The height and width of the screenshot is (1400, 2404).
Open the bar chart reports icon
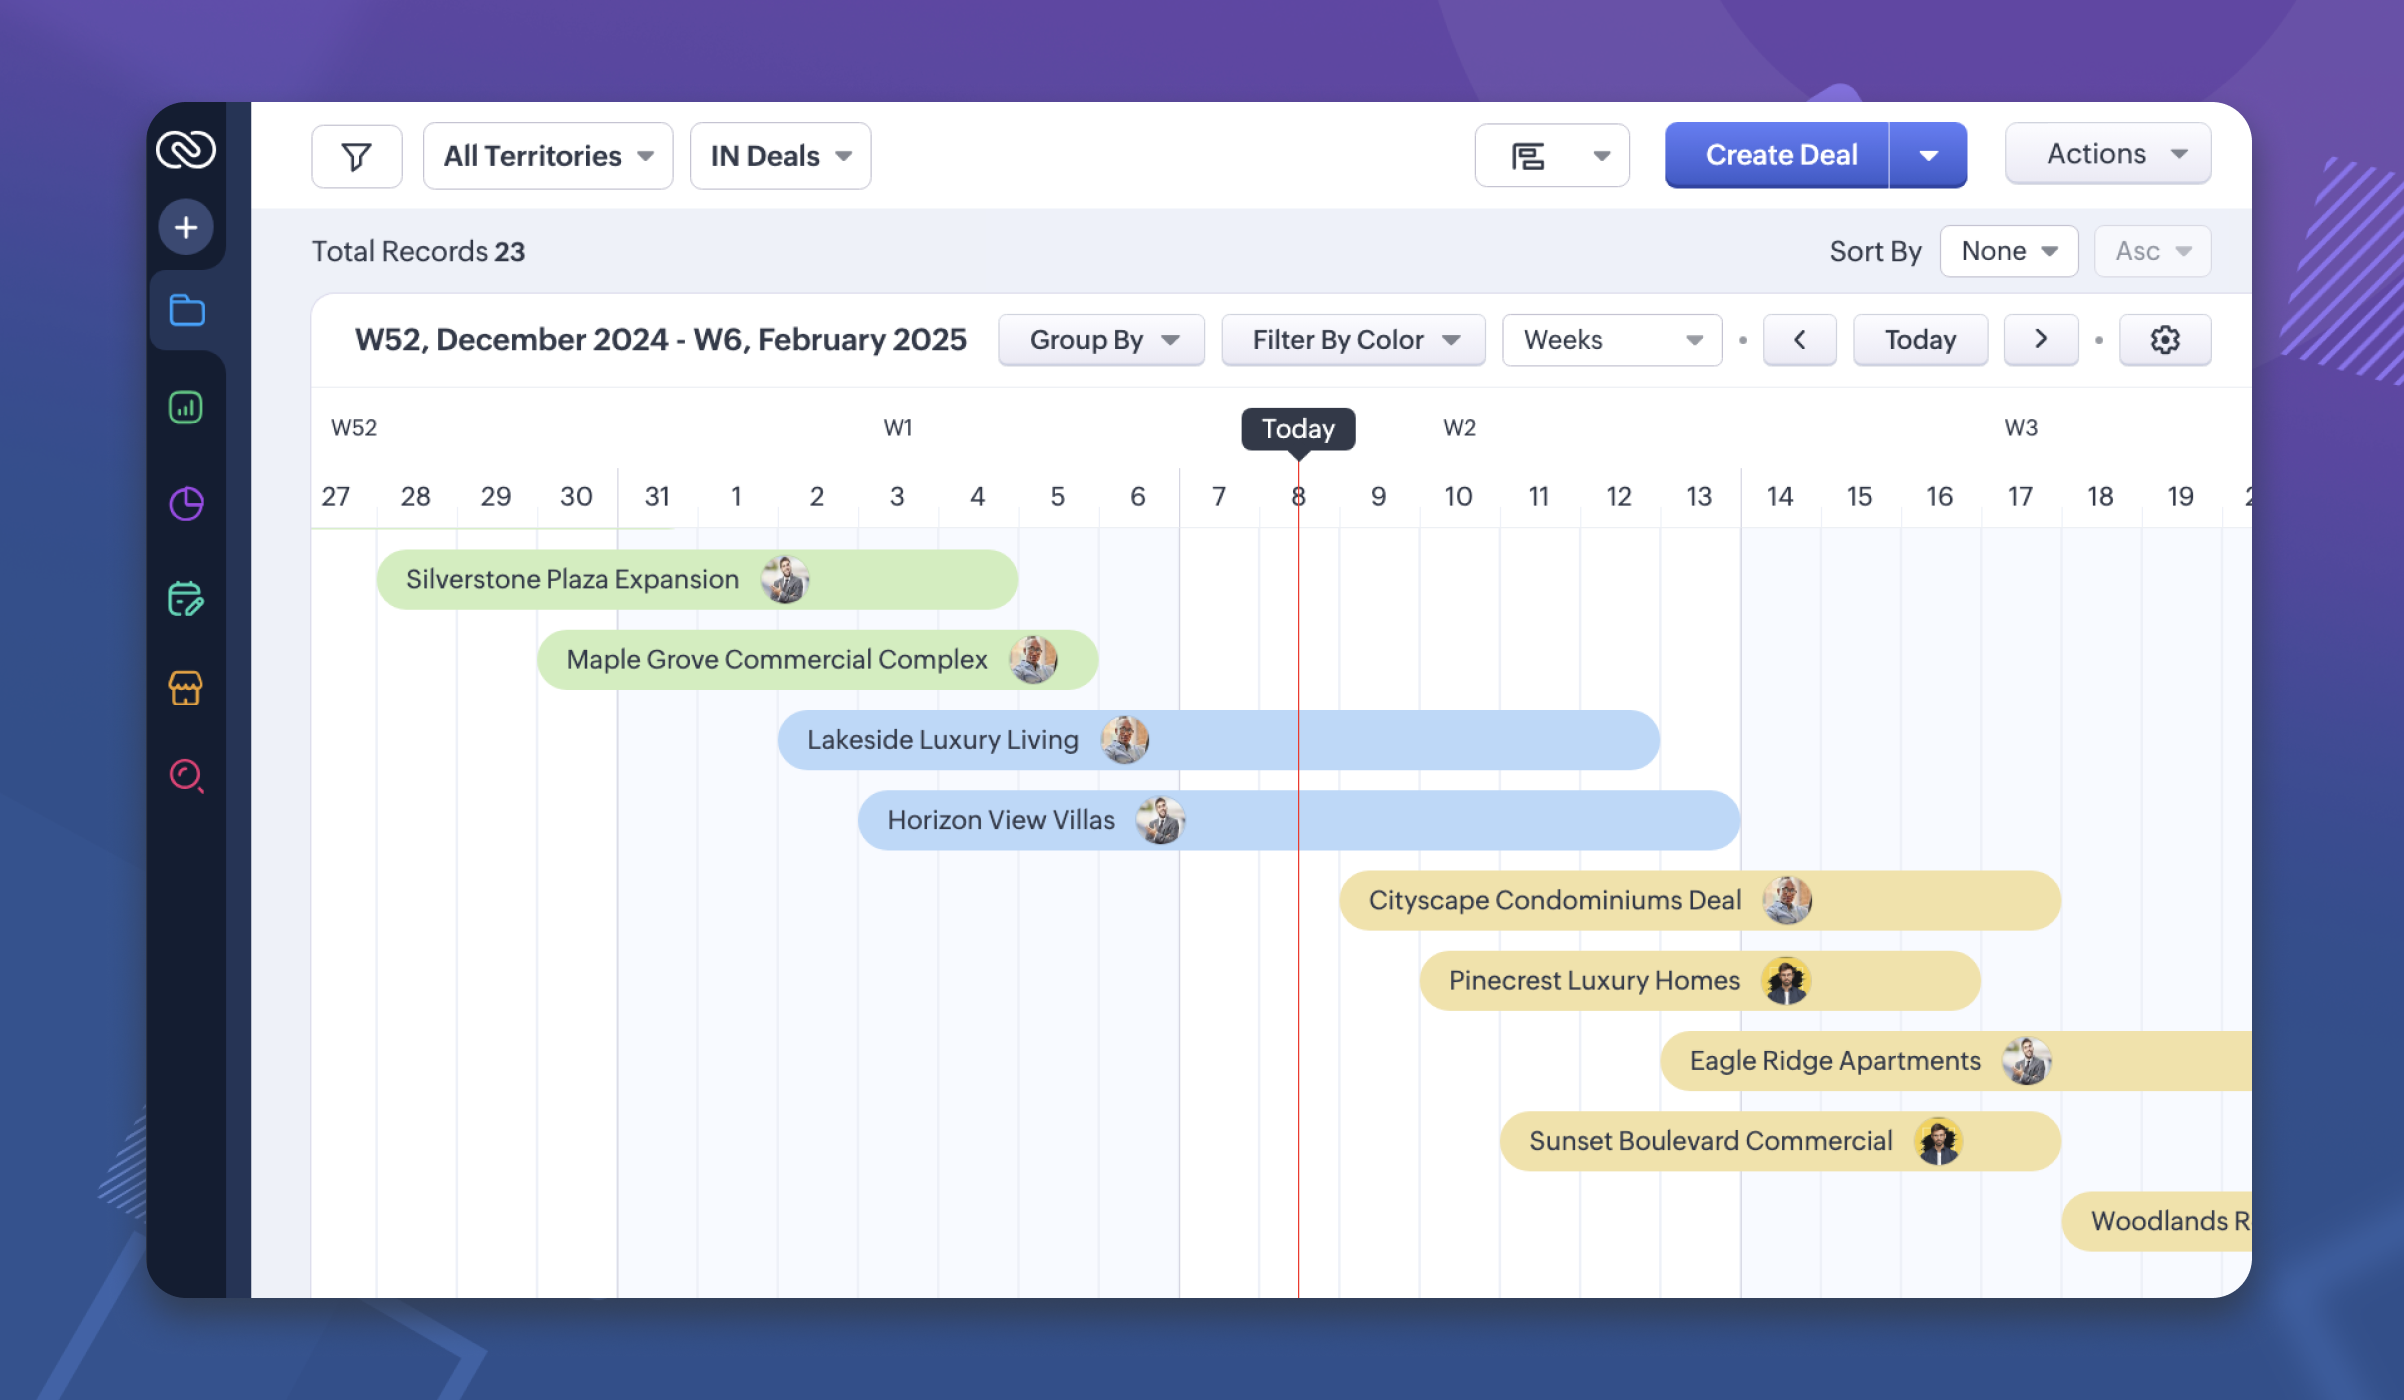tap(186, 407)
